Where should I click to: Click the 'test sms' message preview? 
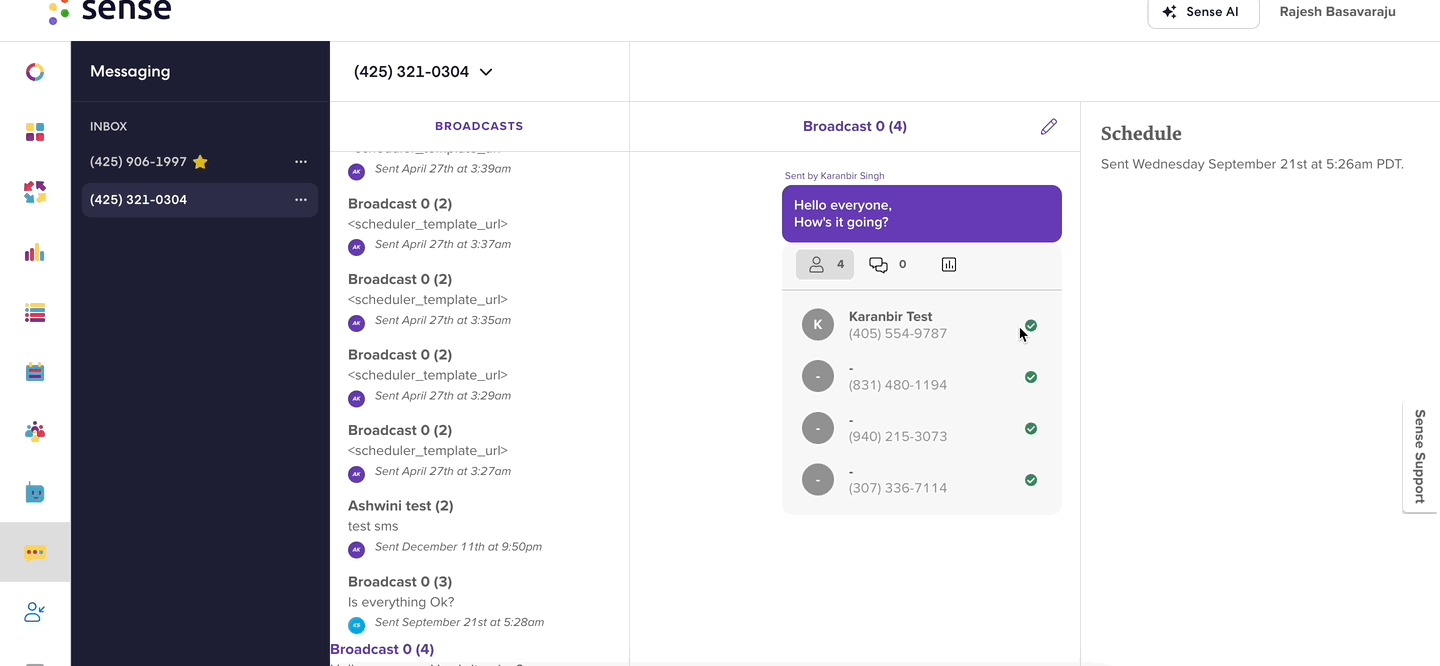373,526
